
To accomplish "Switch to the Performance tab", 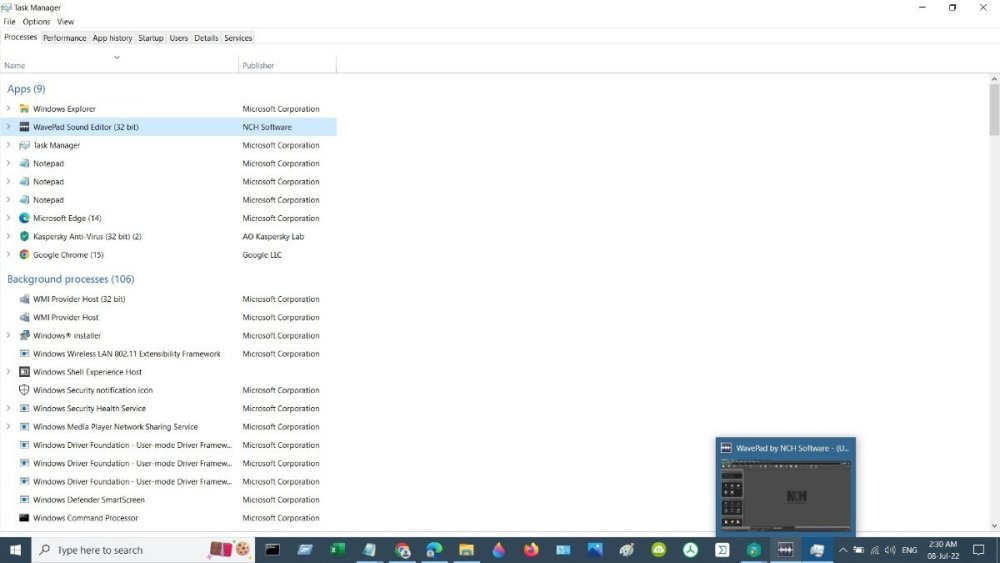I will (64, 38).
